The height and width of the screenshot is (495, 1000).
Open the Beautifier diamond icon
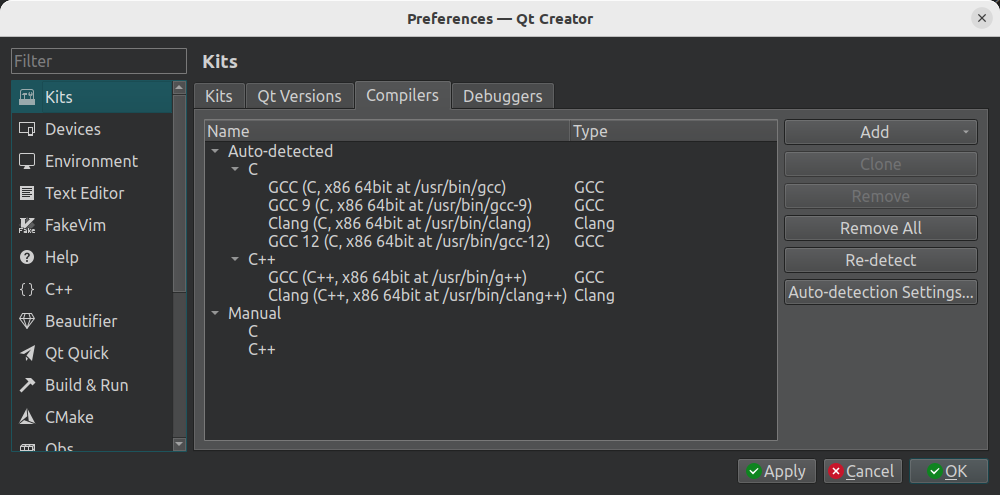[27, 321]
